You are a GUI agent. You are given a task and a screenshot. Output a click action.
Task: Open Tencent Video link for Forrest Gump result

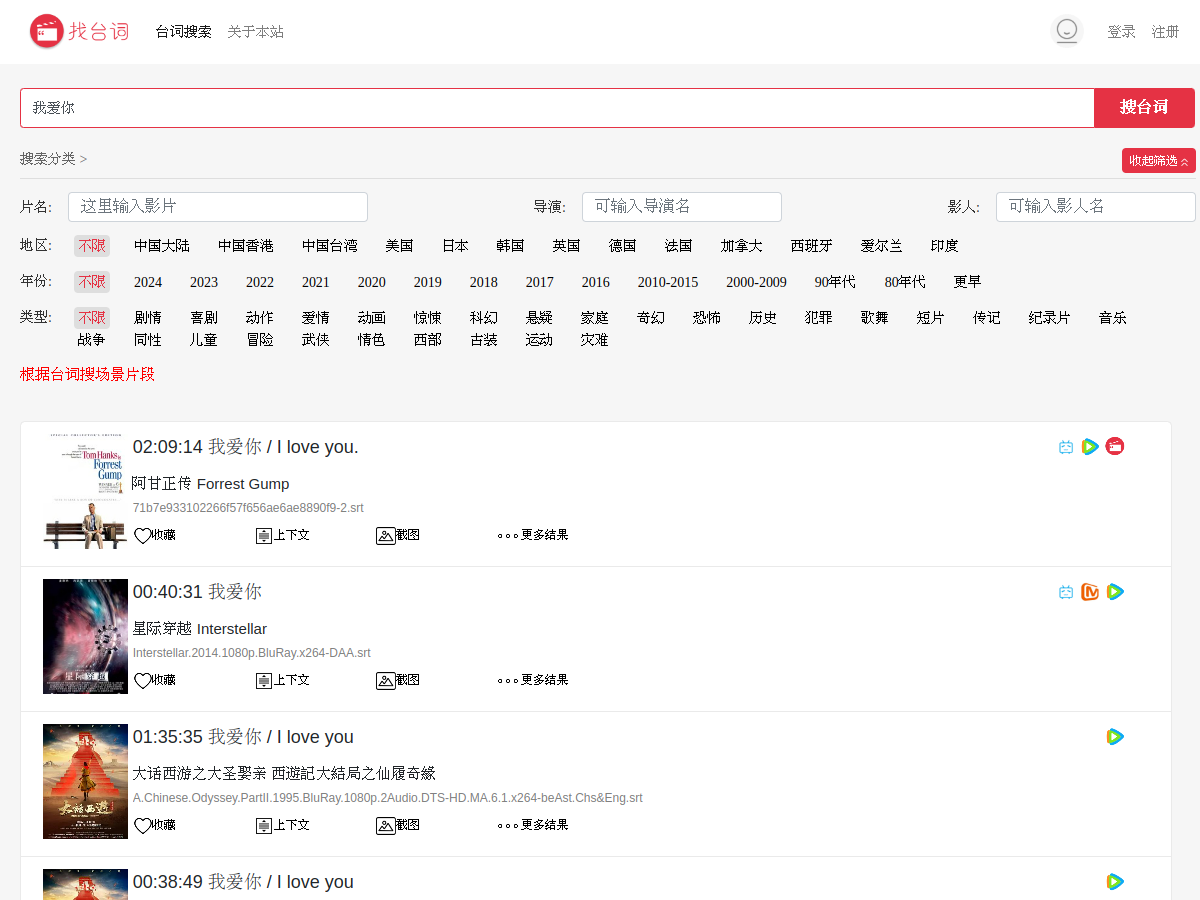(x=1090, y=447)
